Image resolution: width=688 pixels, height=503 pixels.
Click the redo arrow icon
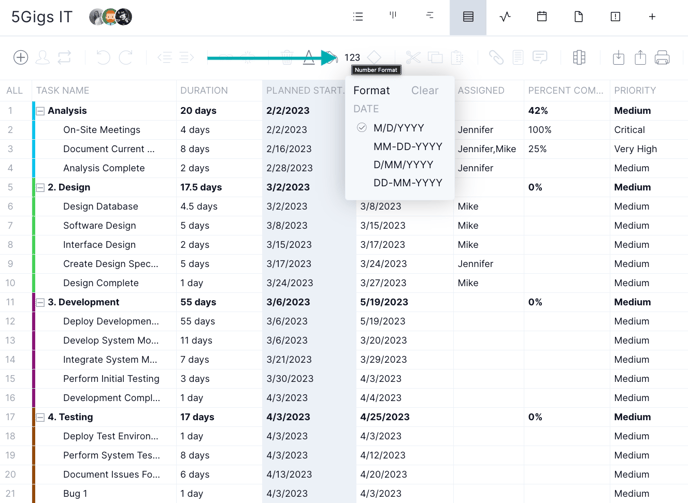click(x=126, y=57)
